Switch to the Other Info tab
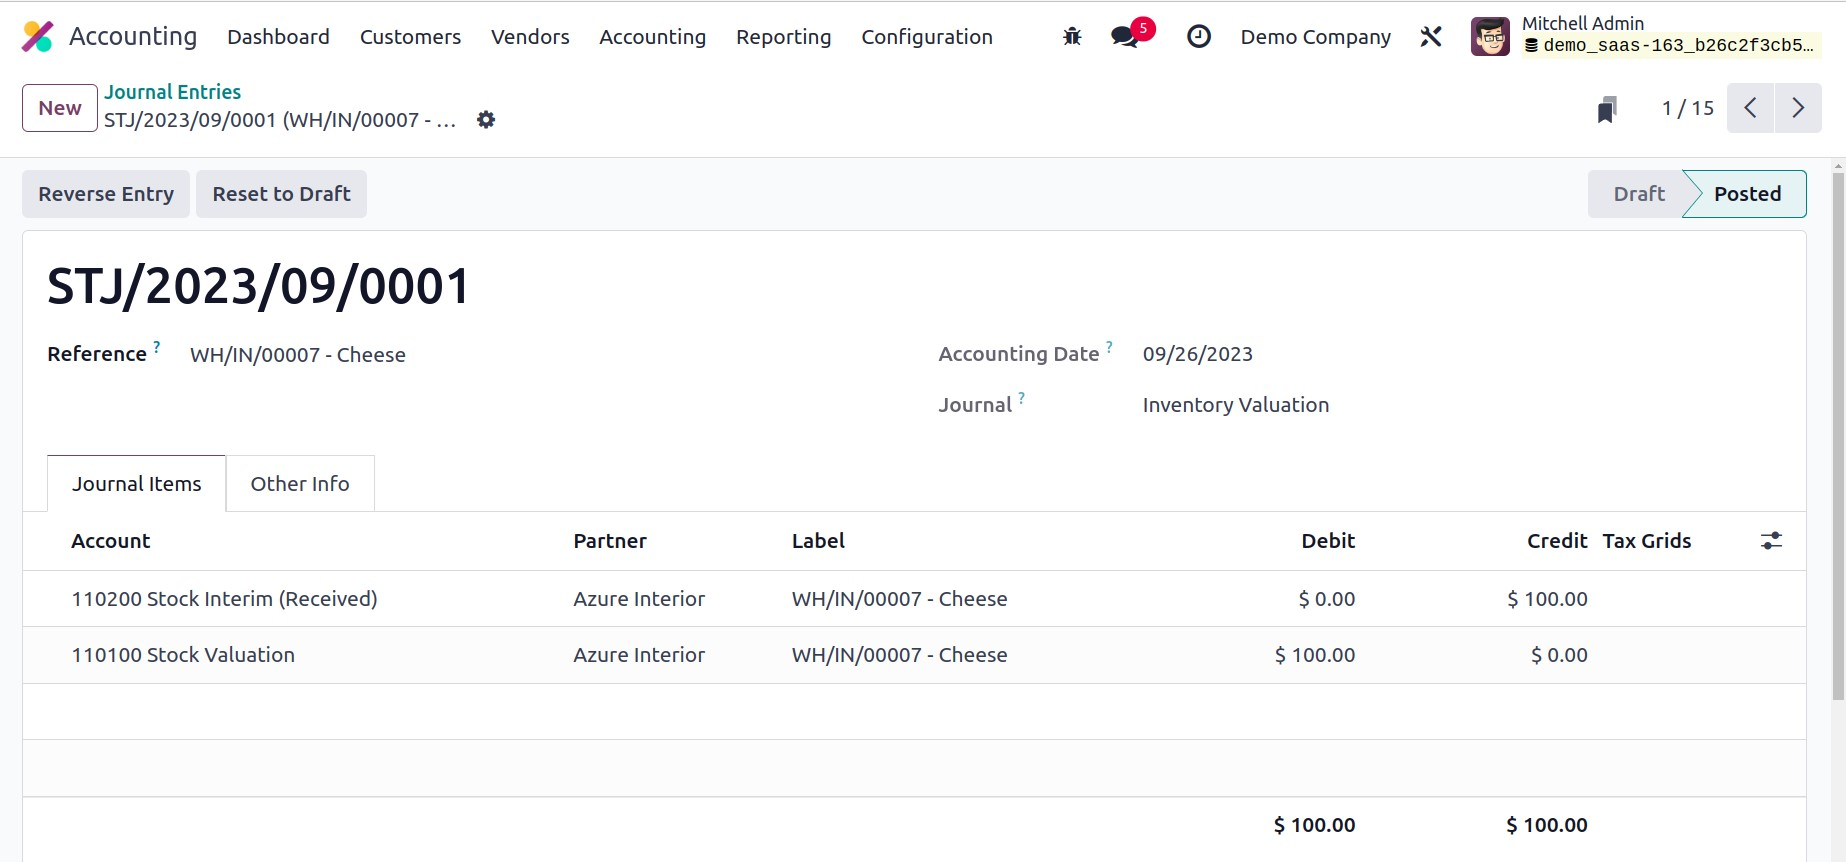Image resolution: width=1846 pixels, height=862 pixels. pyautogui.click(x=300, y=484)
